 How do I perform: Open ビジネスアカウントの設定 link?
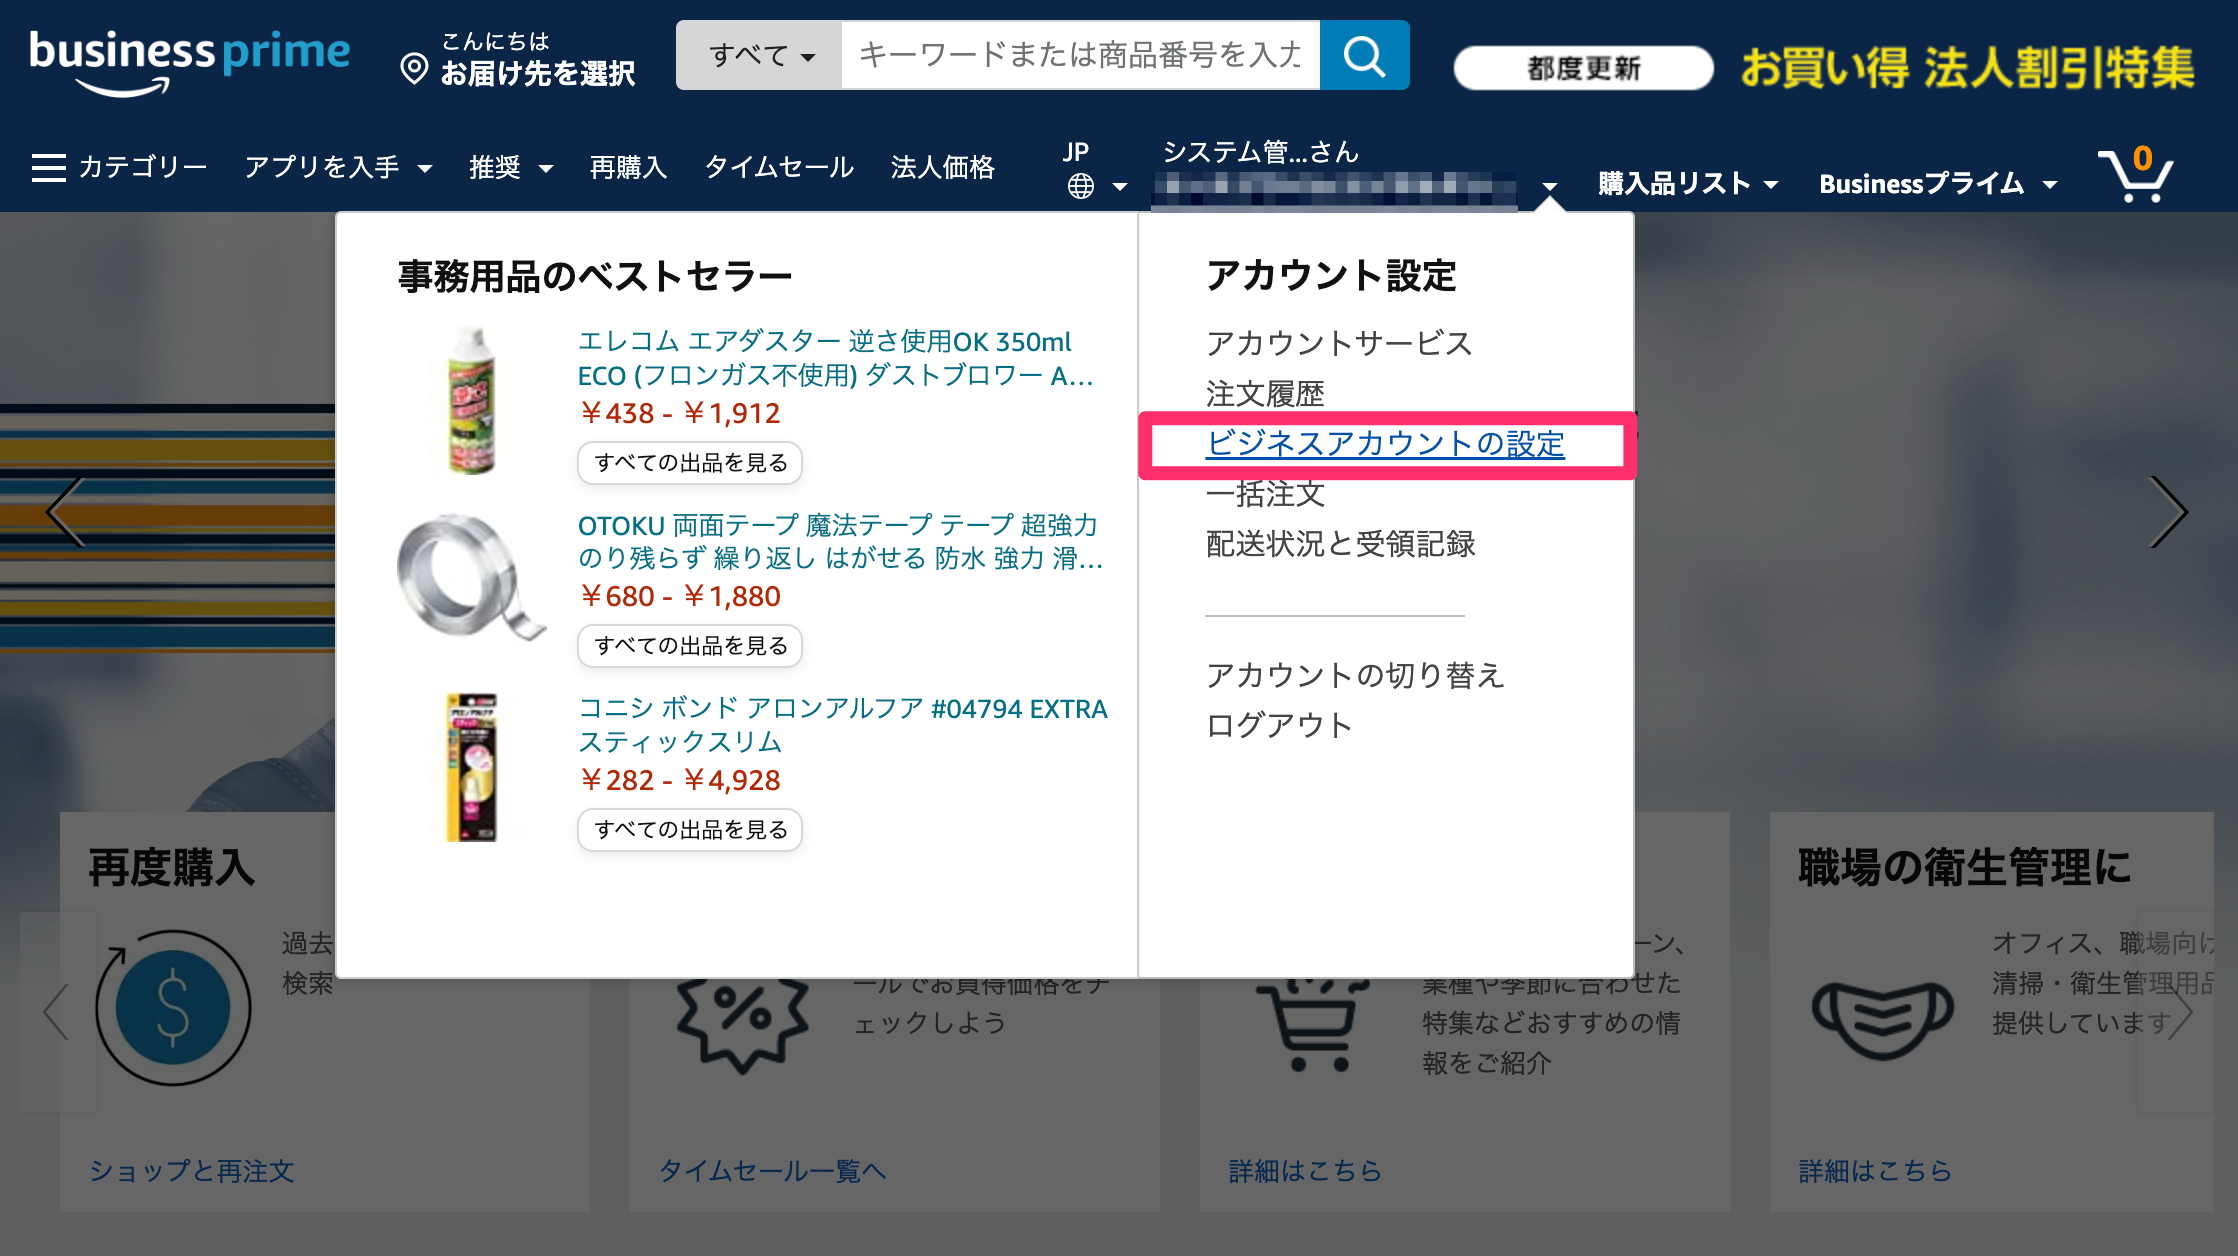pos(1385,443)
